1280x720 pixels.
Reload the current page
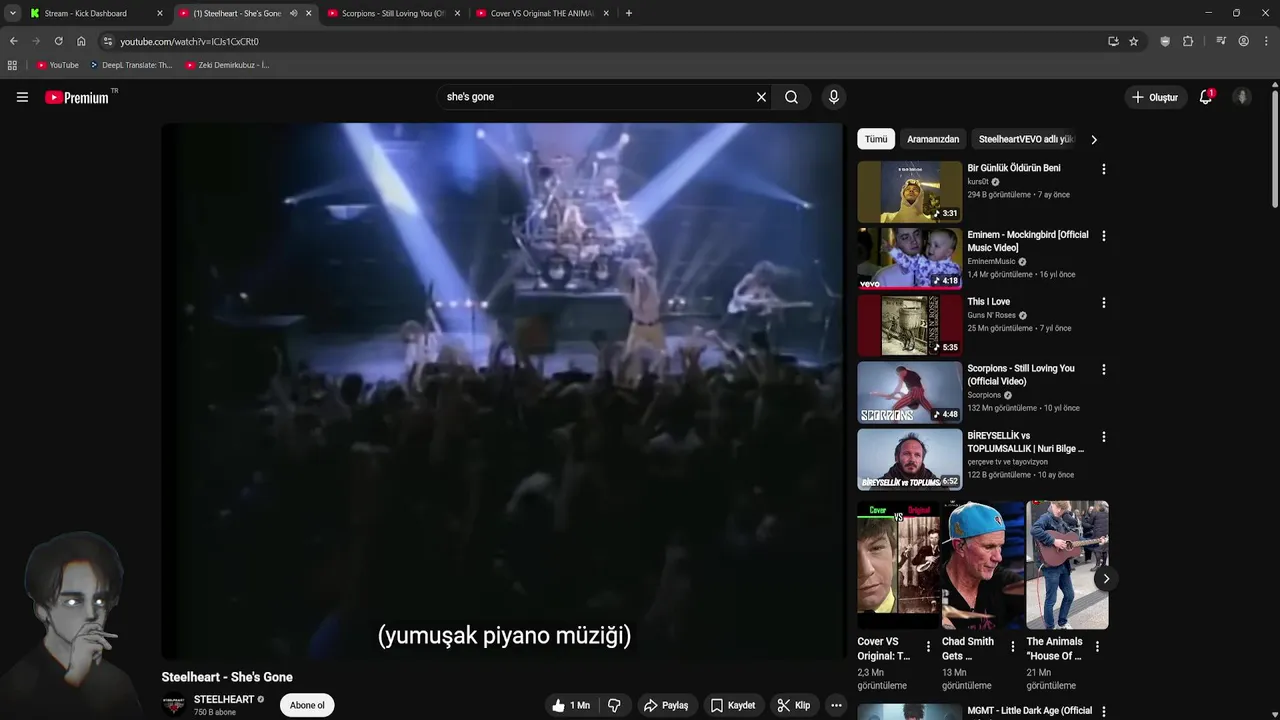58,41
